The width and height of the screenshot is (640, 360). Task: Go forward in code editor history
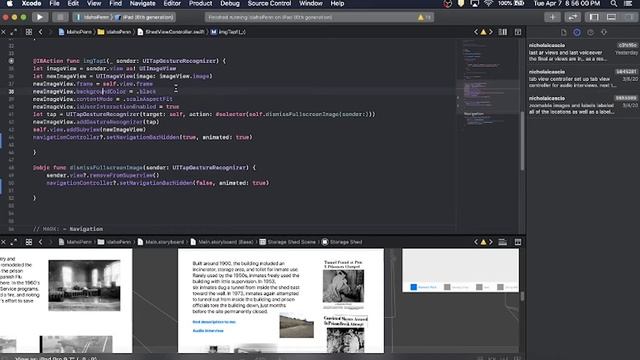click(x=50, y=32)
